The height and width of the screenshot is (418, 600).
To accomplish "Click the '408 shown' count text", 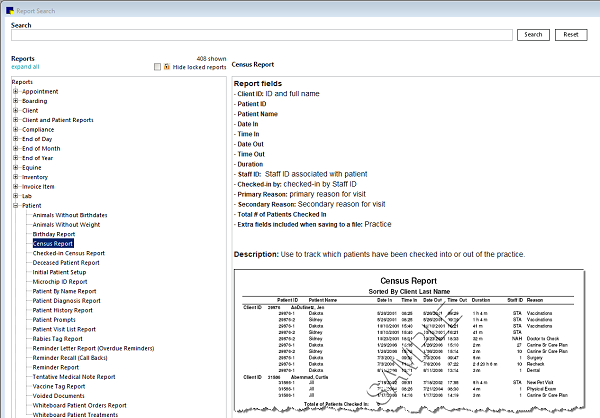I will [211, 59].
